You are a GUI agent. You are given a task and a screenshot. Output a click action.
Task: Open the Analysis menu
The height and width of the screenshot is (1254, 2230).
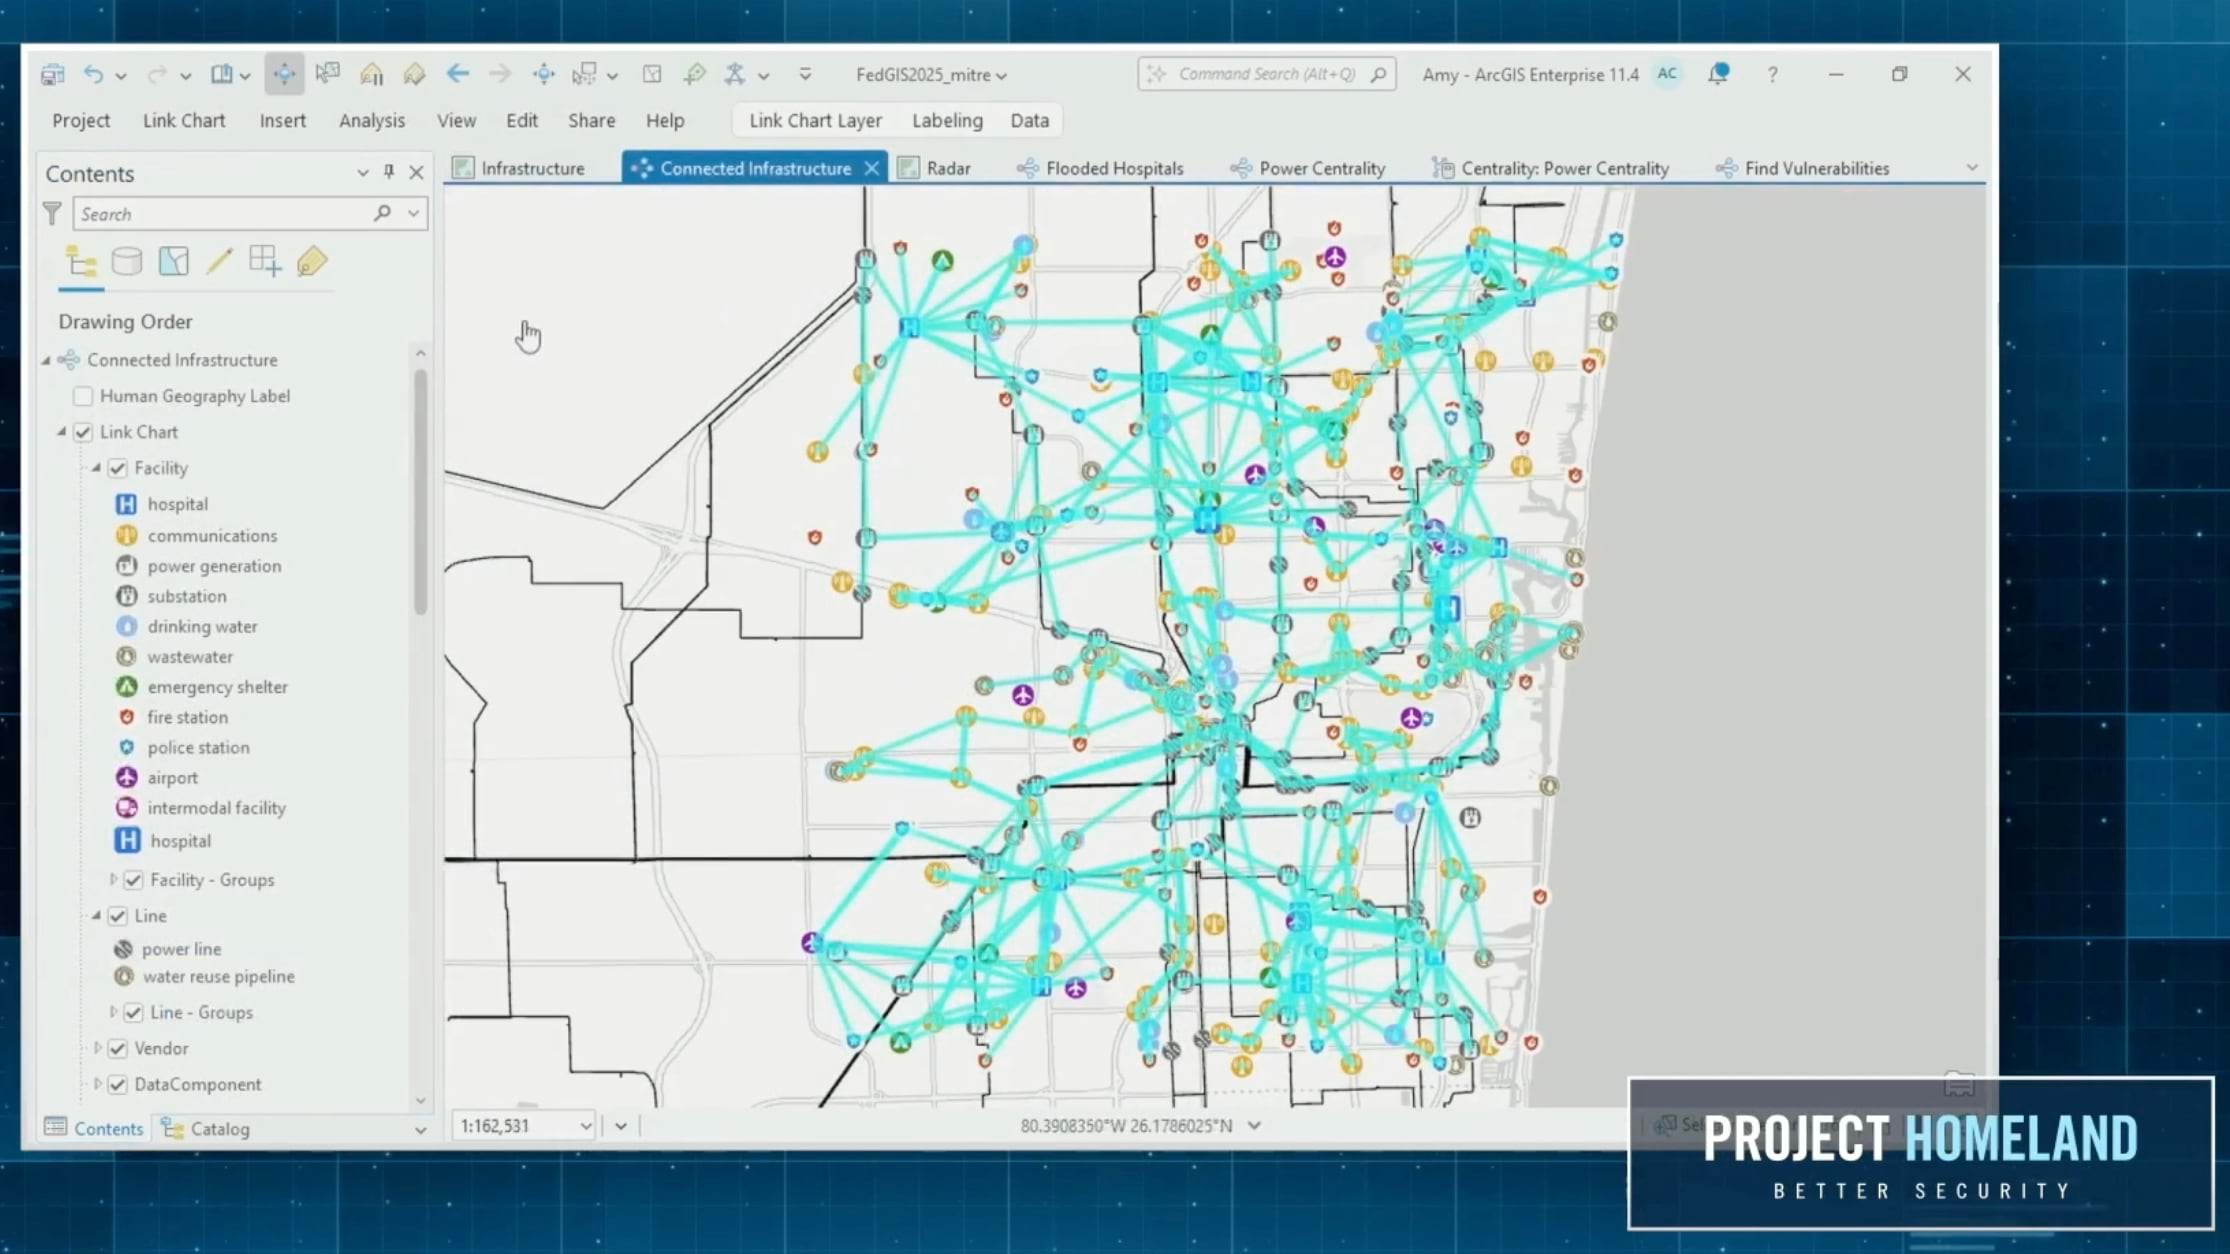tap(371, 120)
